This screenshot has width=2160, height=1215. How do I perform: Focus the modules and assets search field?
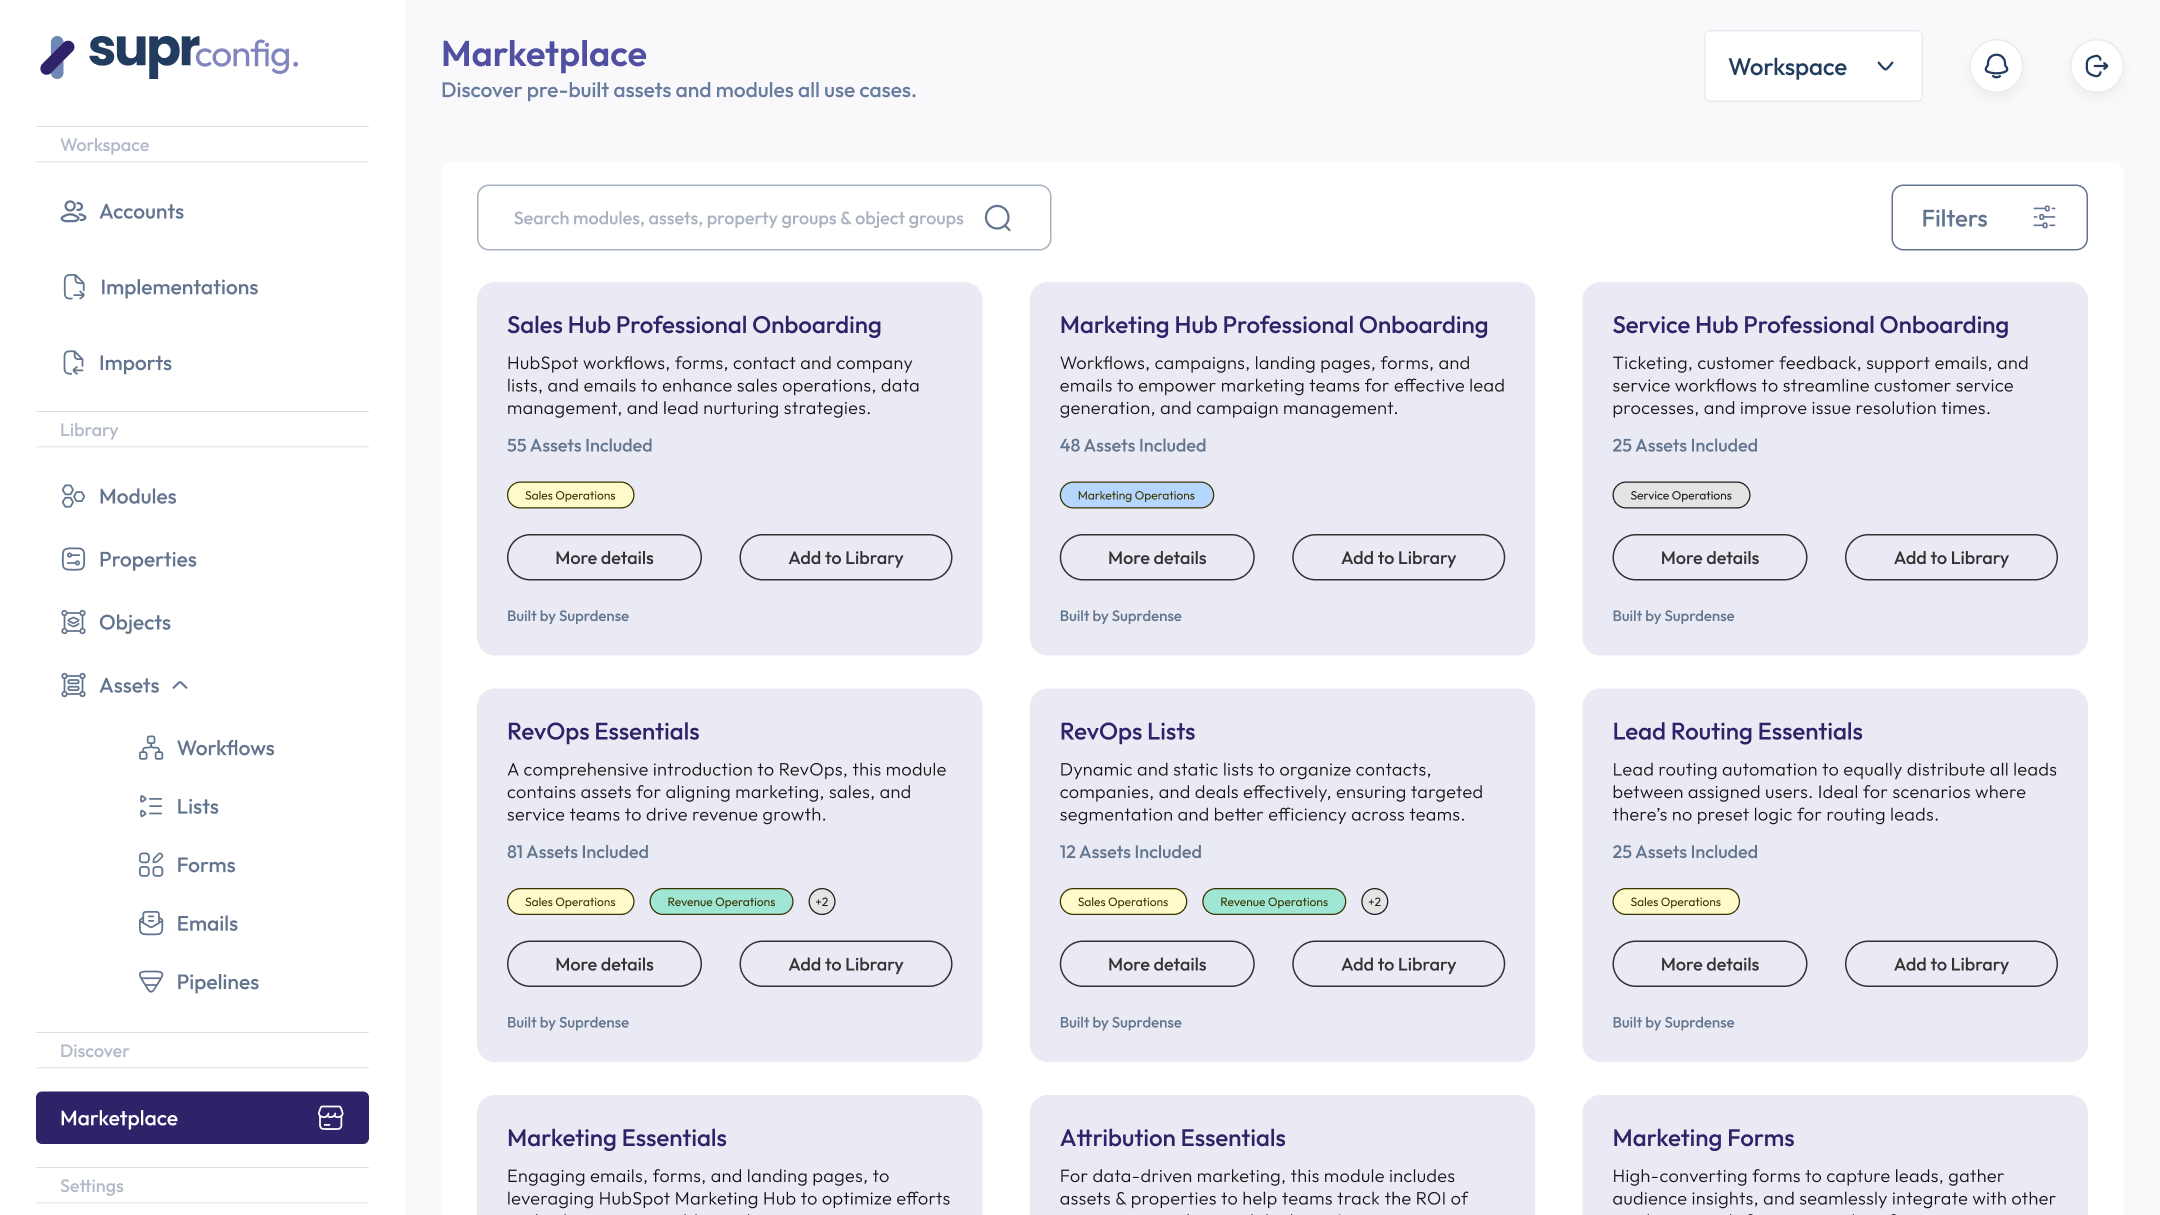pyautogui.click(x=738, y=218)
